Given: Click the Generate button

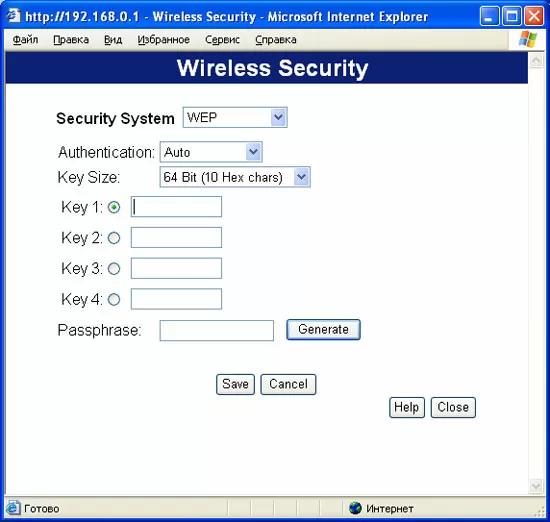Looking at the screenshot, I should click(x=323, y=329).
